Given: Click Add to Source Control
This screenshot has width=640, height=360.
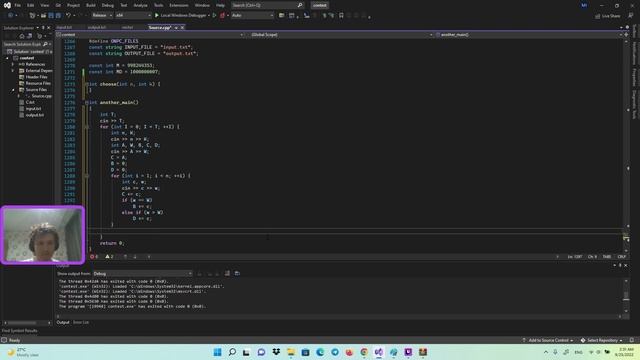Looking at the screenshot, I should 548,340.
